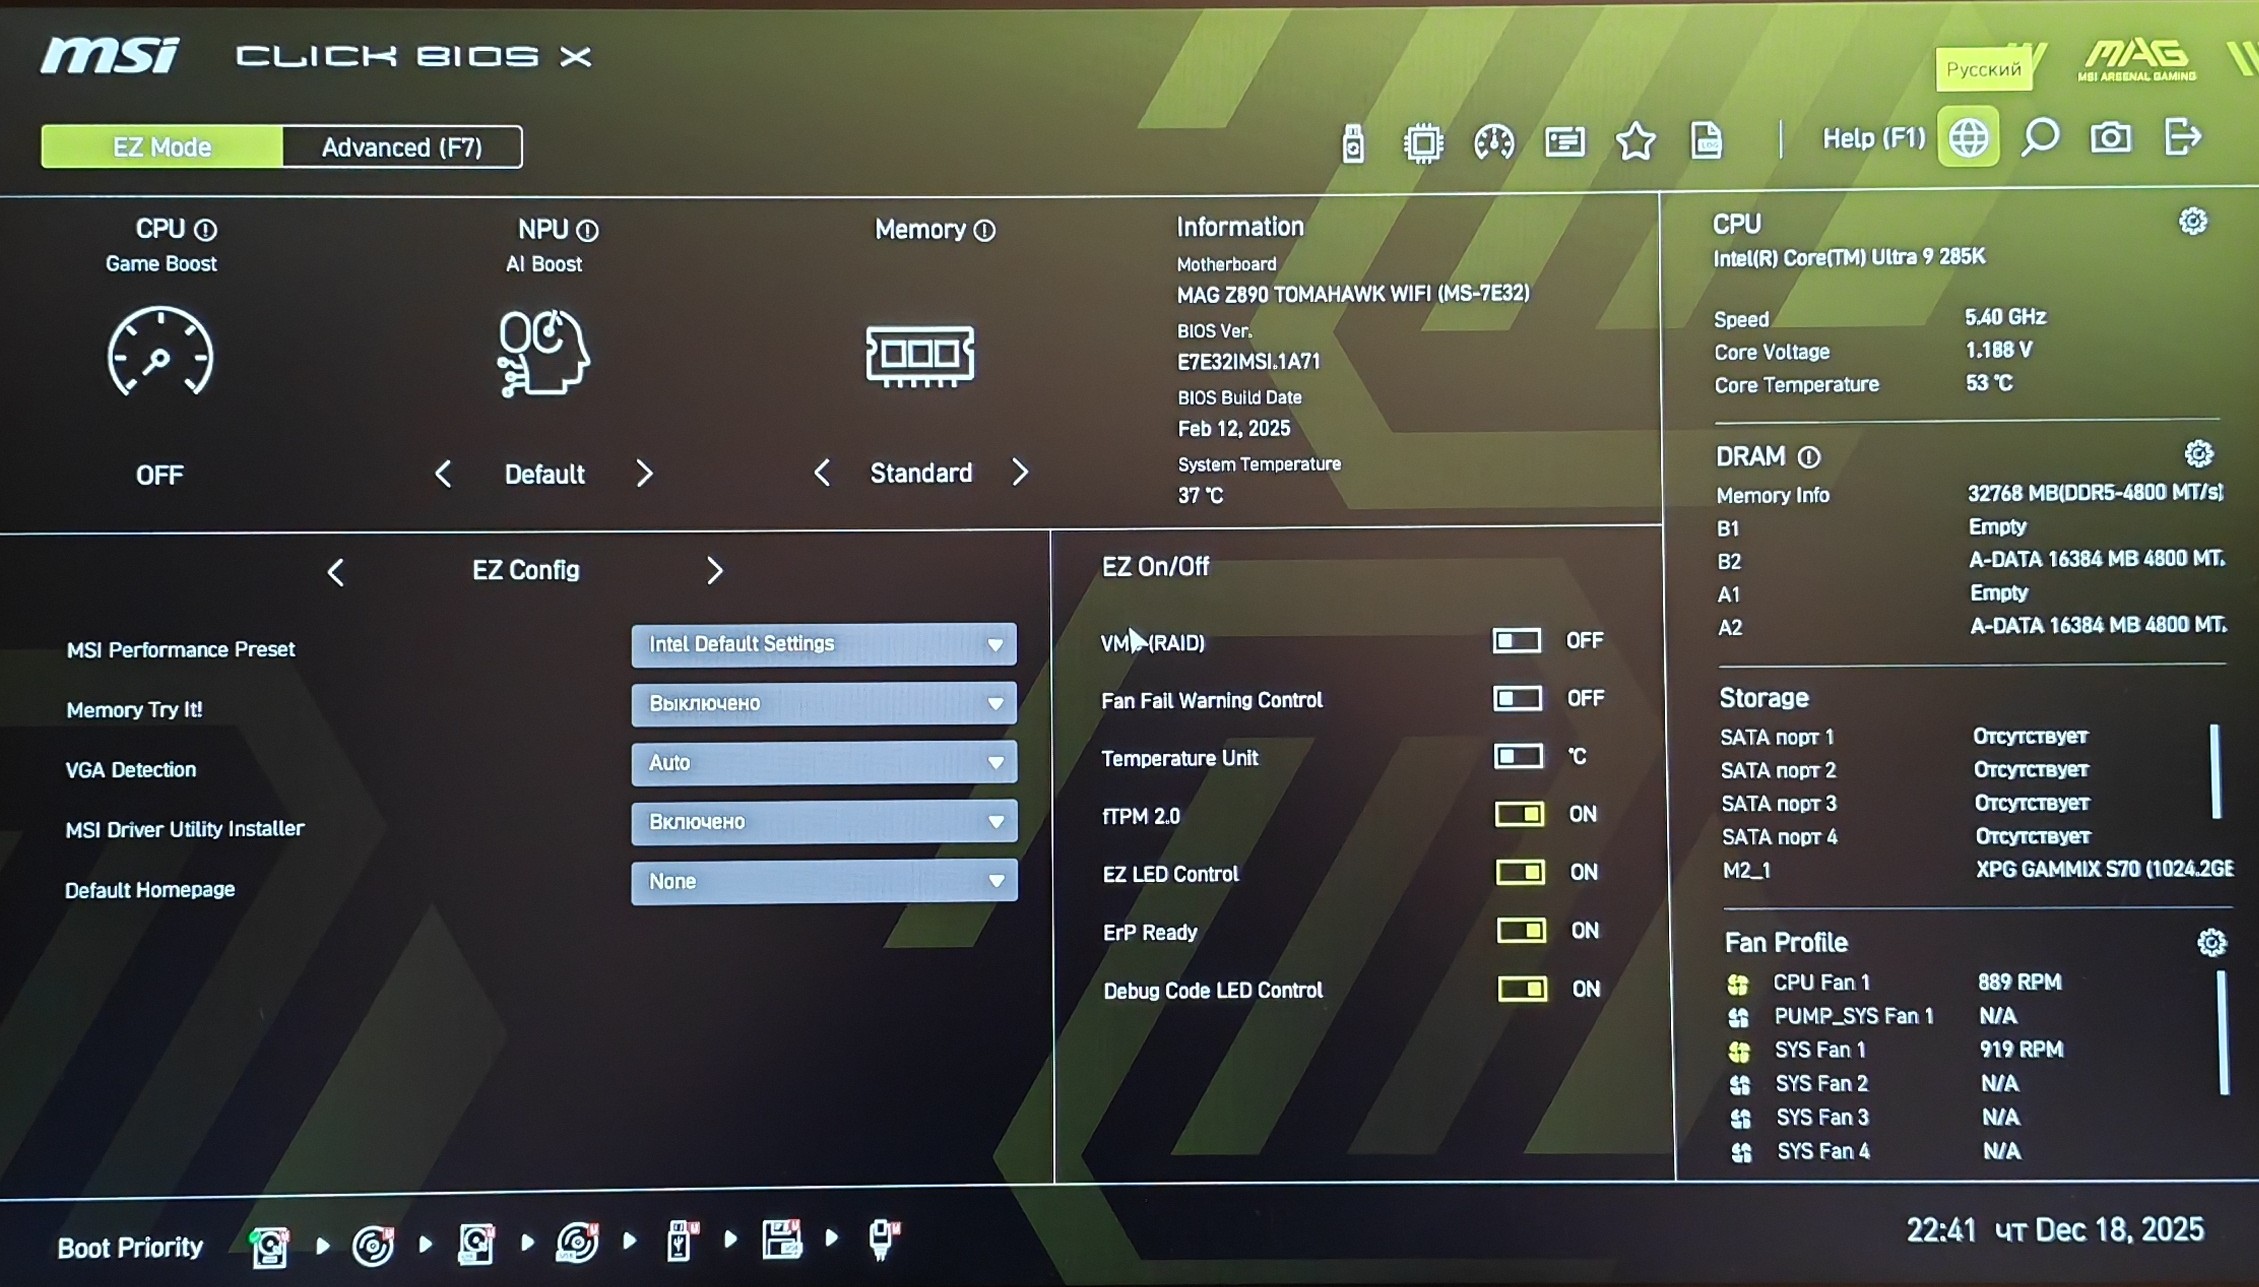
Task: Click the info icon beside DRAM
Action: [1809, 457]
